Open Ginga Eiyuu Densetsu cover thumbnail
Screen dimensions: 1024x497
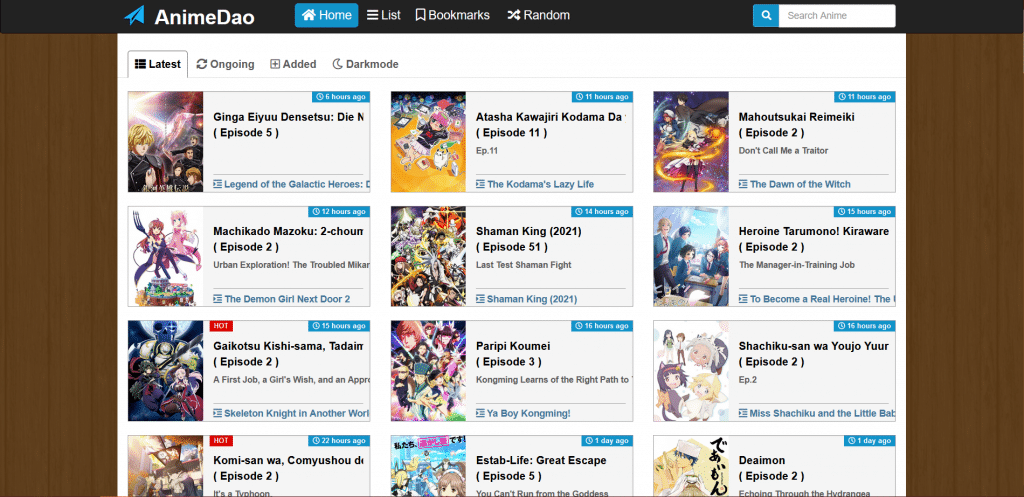[166, 142]
